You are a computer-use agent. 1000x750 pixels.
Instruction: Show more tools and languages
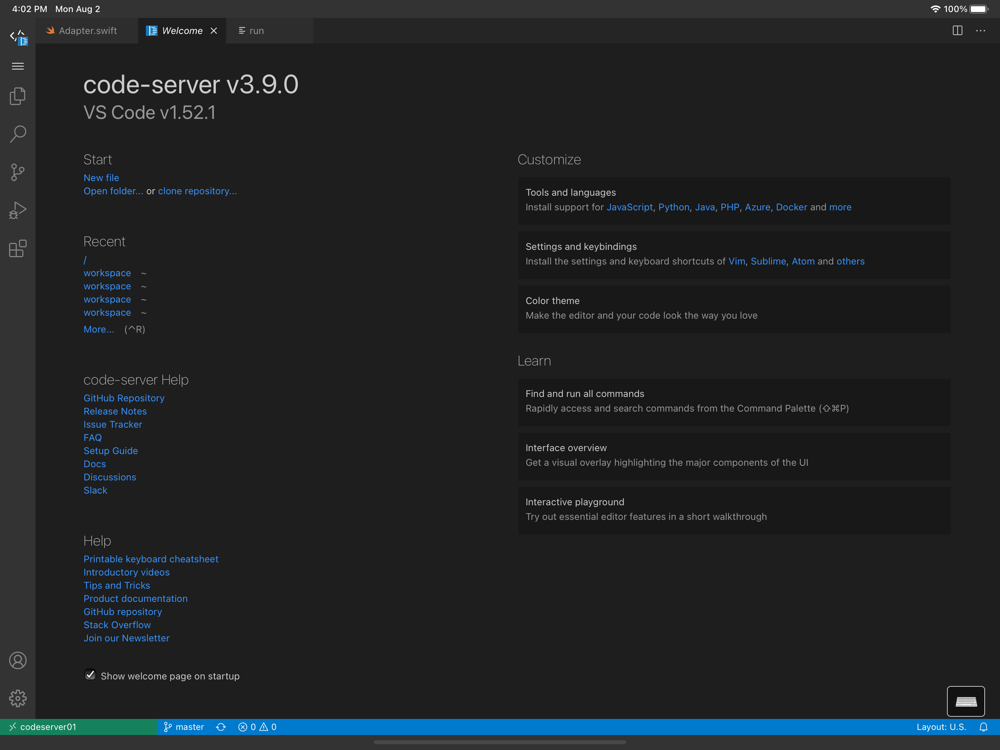[x=840, y=207]
